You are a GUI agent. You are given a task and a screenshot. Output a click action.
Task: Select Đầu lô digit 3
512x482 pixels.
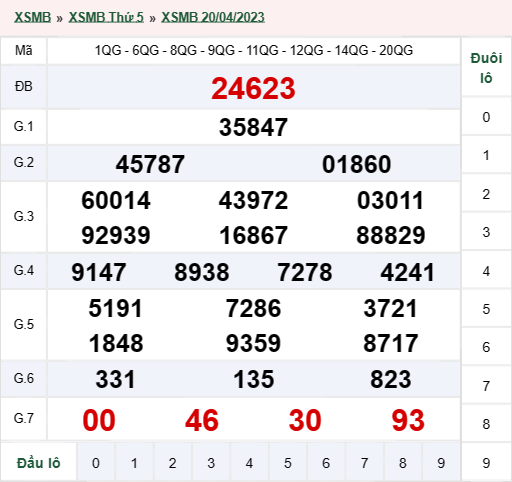tap(211, 463)
